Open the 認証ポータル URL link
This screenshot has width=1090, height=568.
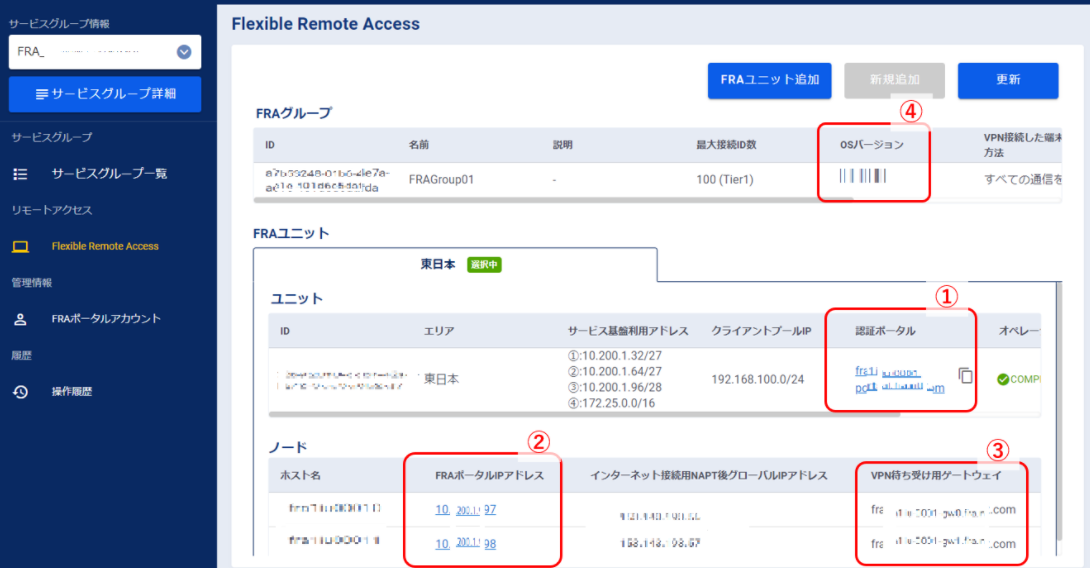(x=900, y=380)
